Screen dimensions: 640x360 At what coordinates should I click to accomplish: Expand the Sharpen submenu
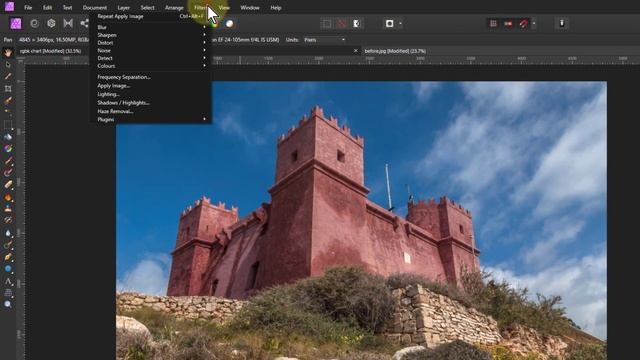coord(151,35)
